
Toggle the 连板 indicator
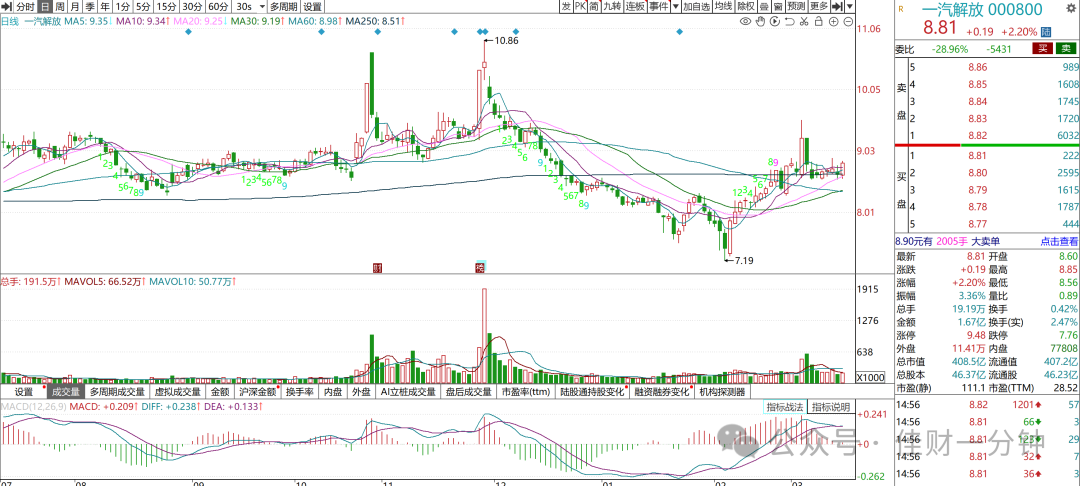pyautogui.click(x=636, y=6)
